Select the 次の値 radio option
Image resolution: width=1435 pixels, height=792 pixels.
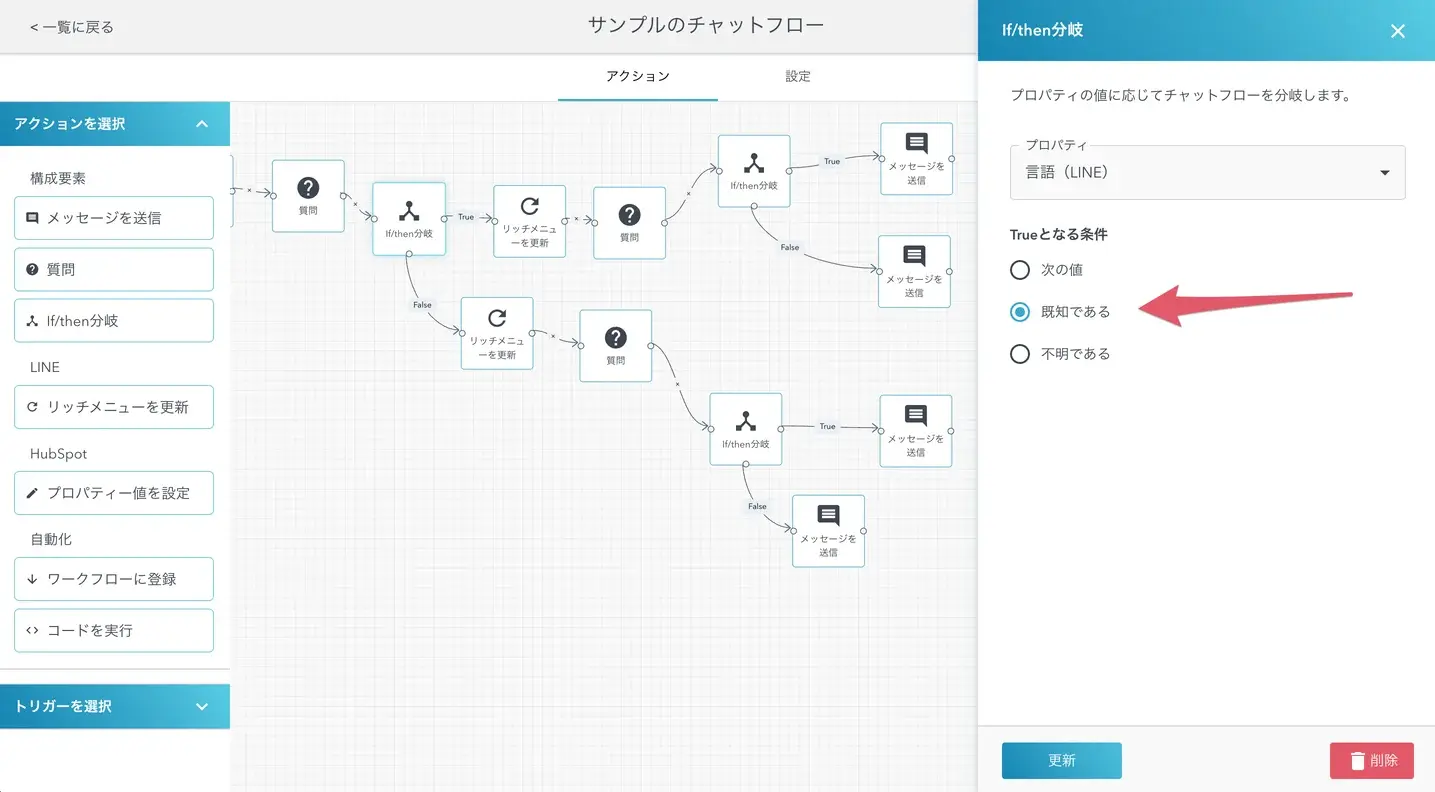tap(1019, 270)
